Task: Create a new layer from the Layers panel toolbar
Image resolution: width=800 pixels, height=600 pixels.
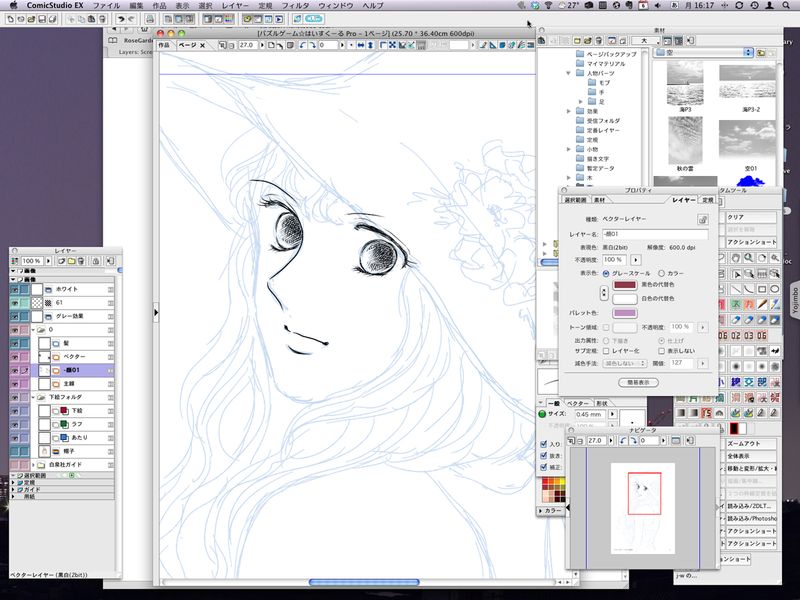Action: click(x=62, y=261)
